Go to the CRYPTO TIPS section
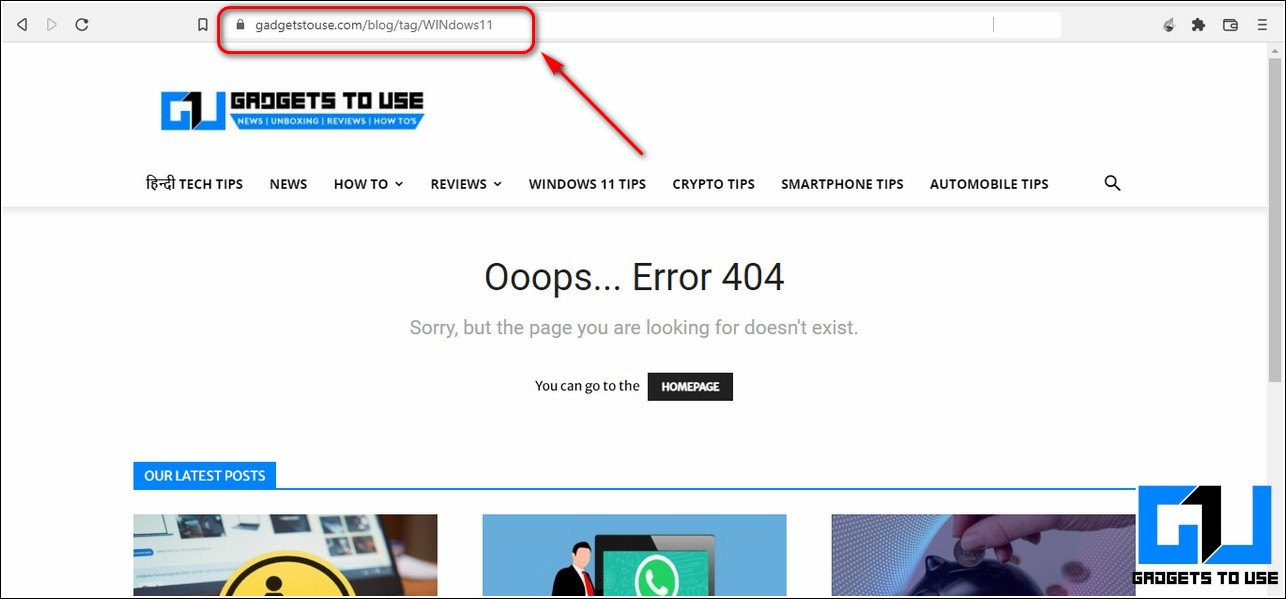The image size is (1286, 599). 713,184
